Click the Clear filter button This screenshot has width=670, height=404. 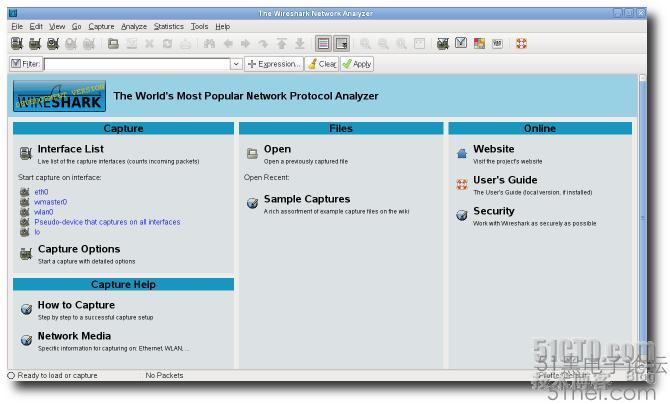[x=322, y=64]
